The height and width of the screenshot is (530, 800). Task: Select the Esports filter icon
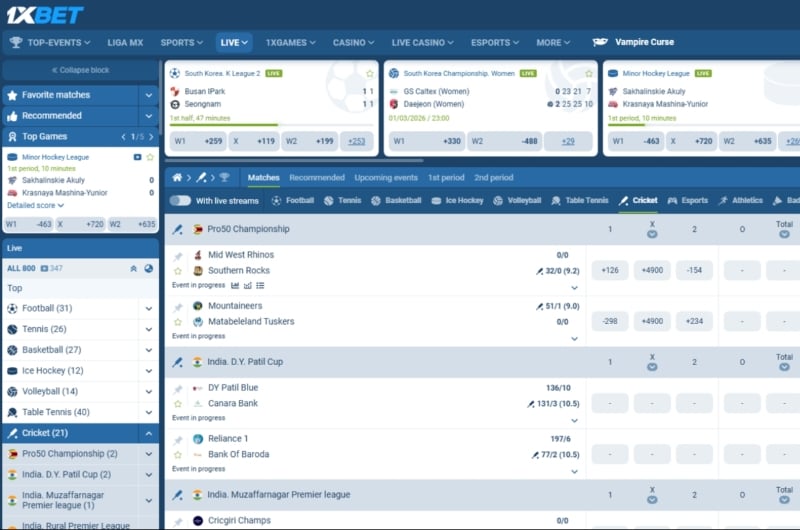pyautogui.click(x=672, y=200)
